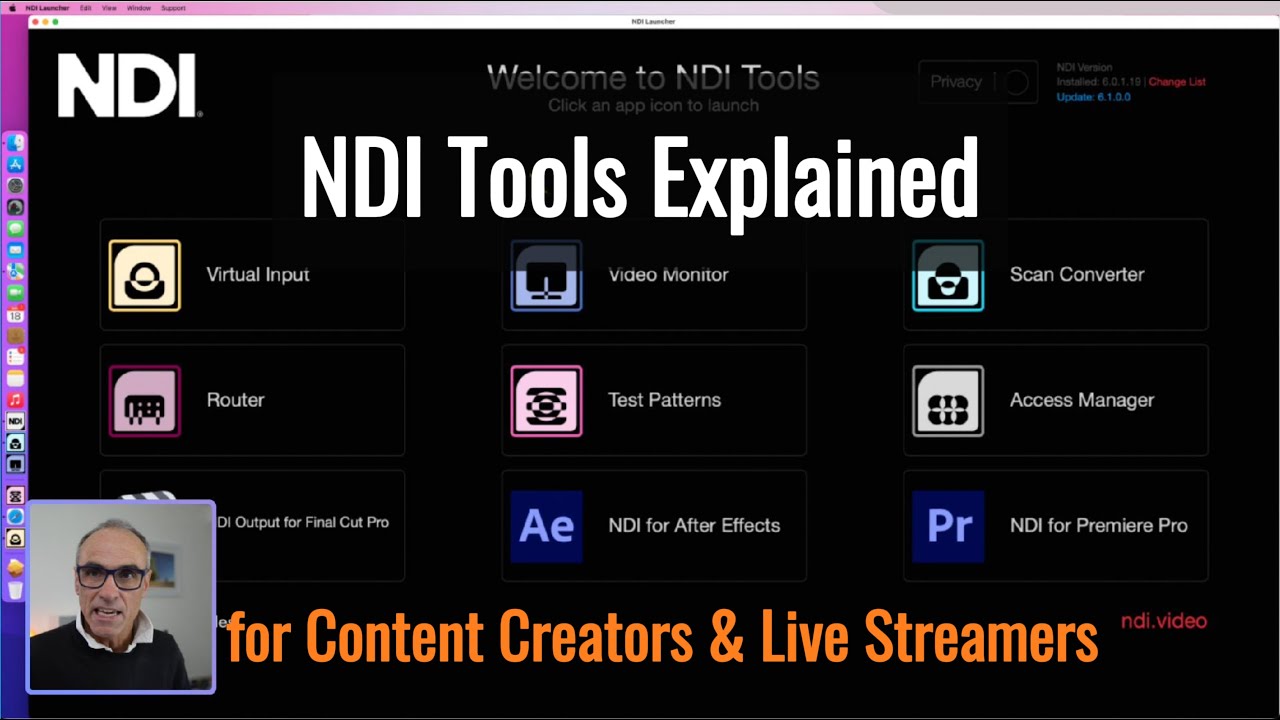Launch the Virtual Input app icon
1280x720 pixels.
[145, 275]
